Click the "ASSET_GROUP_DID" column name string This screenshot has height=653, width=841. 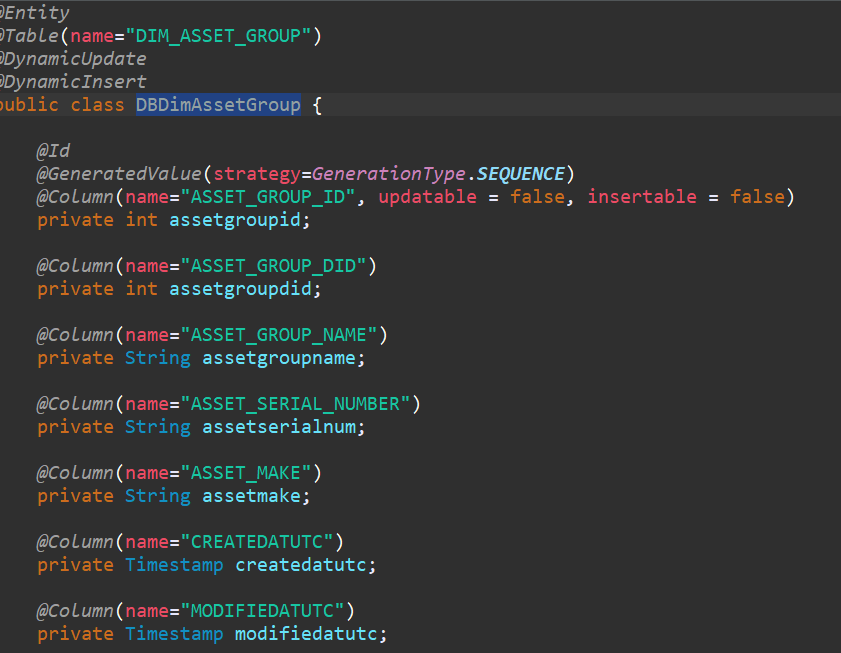[x=278, y=266]
